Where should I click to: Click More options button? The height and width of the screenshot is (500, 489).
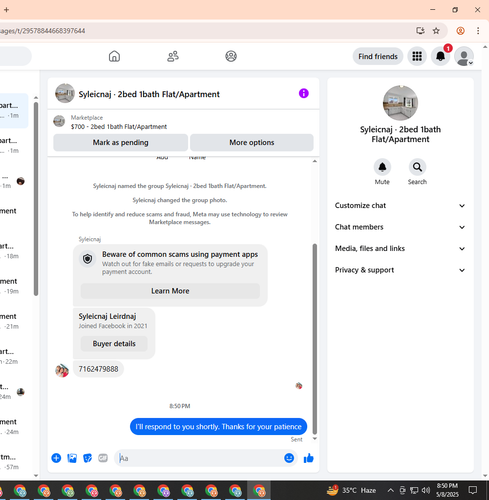pos(252,142)
